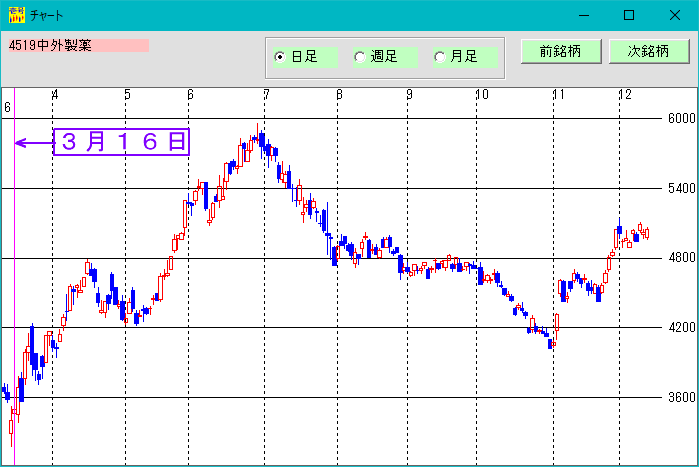The width and height of the screenshot is (699, 467).
Task: Click the 6000 price axis label
Action: (x=681, y=118)
